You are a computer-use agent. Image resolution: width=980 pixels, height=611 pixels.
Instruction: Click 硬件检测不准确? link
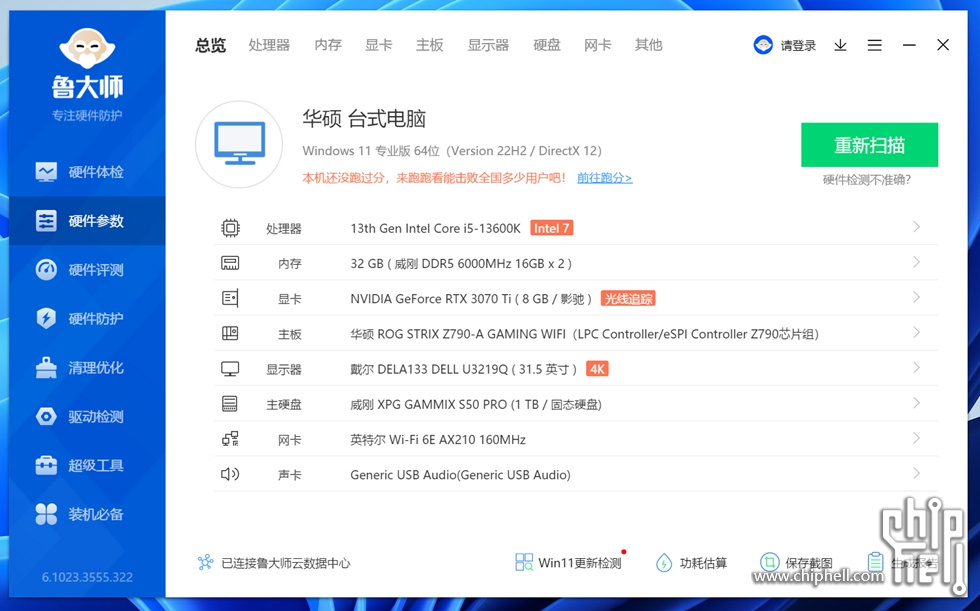pos(867,180)
